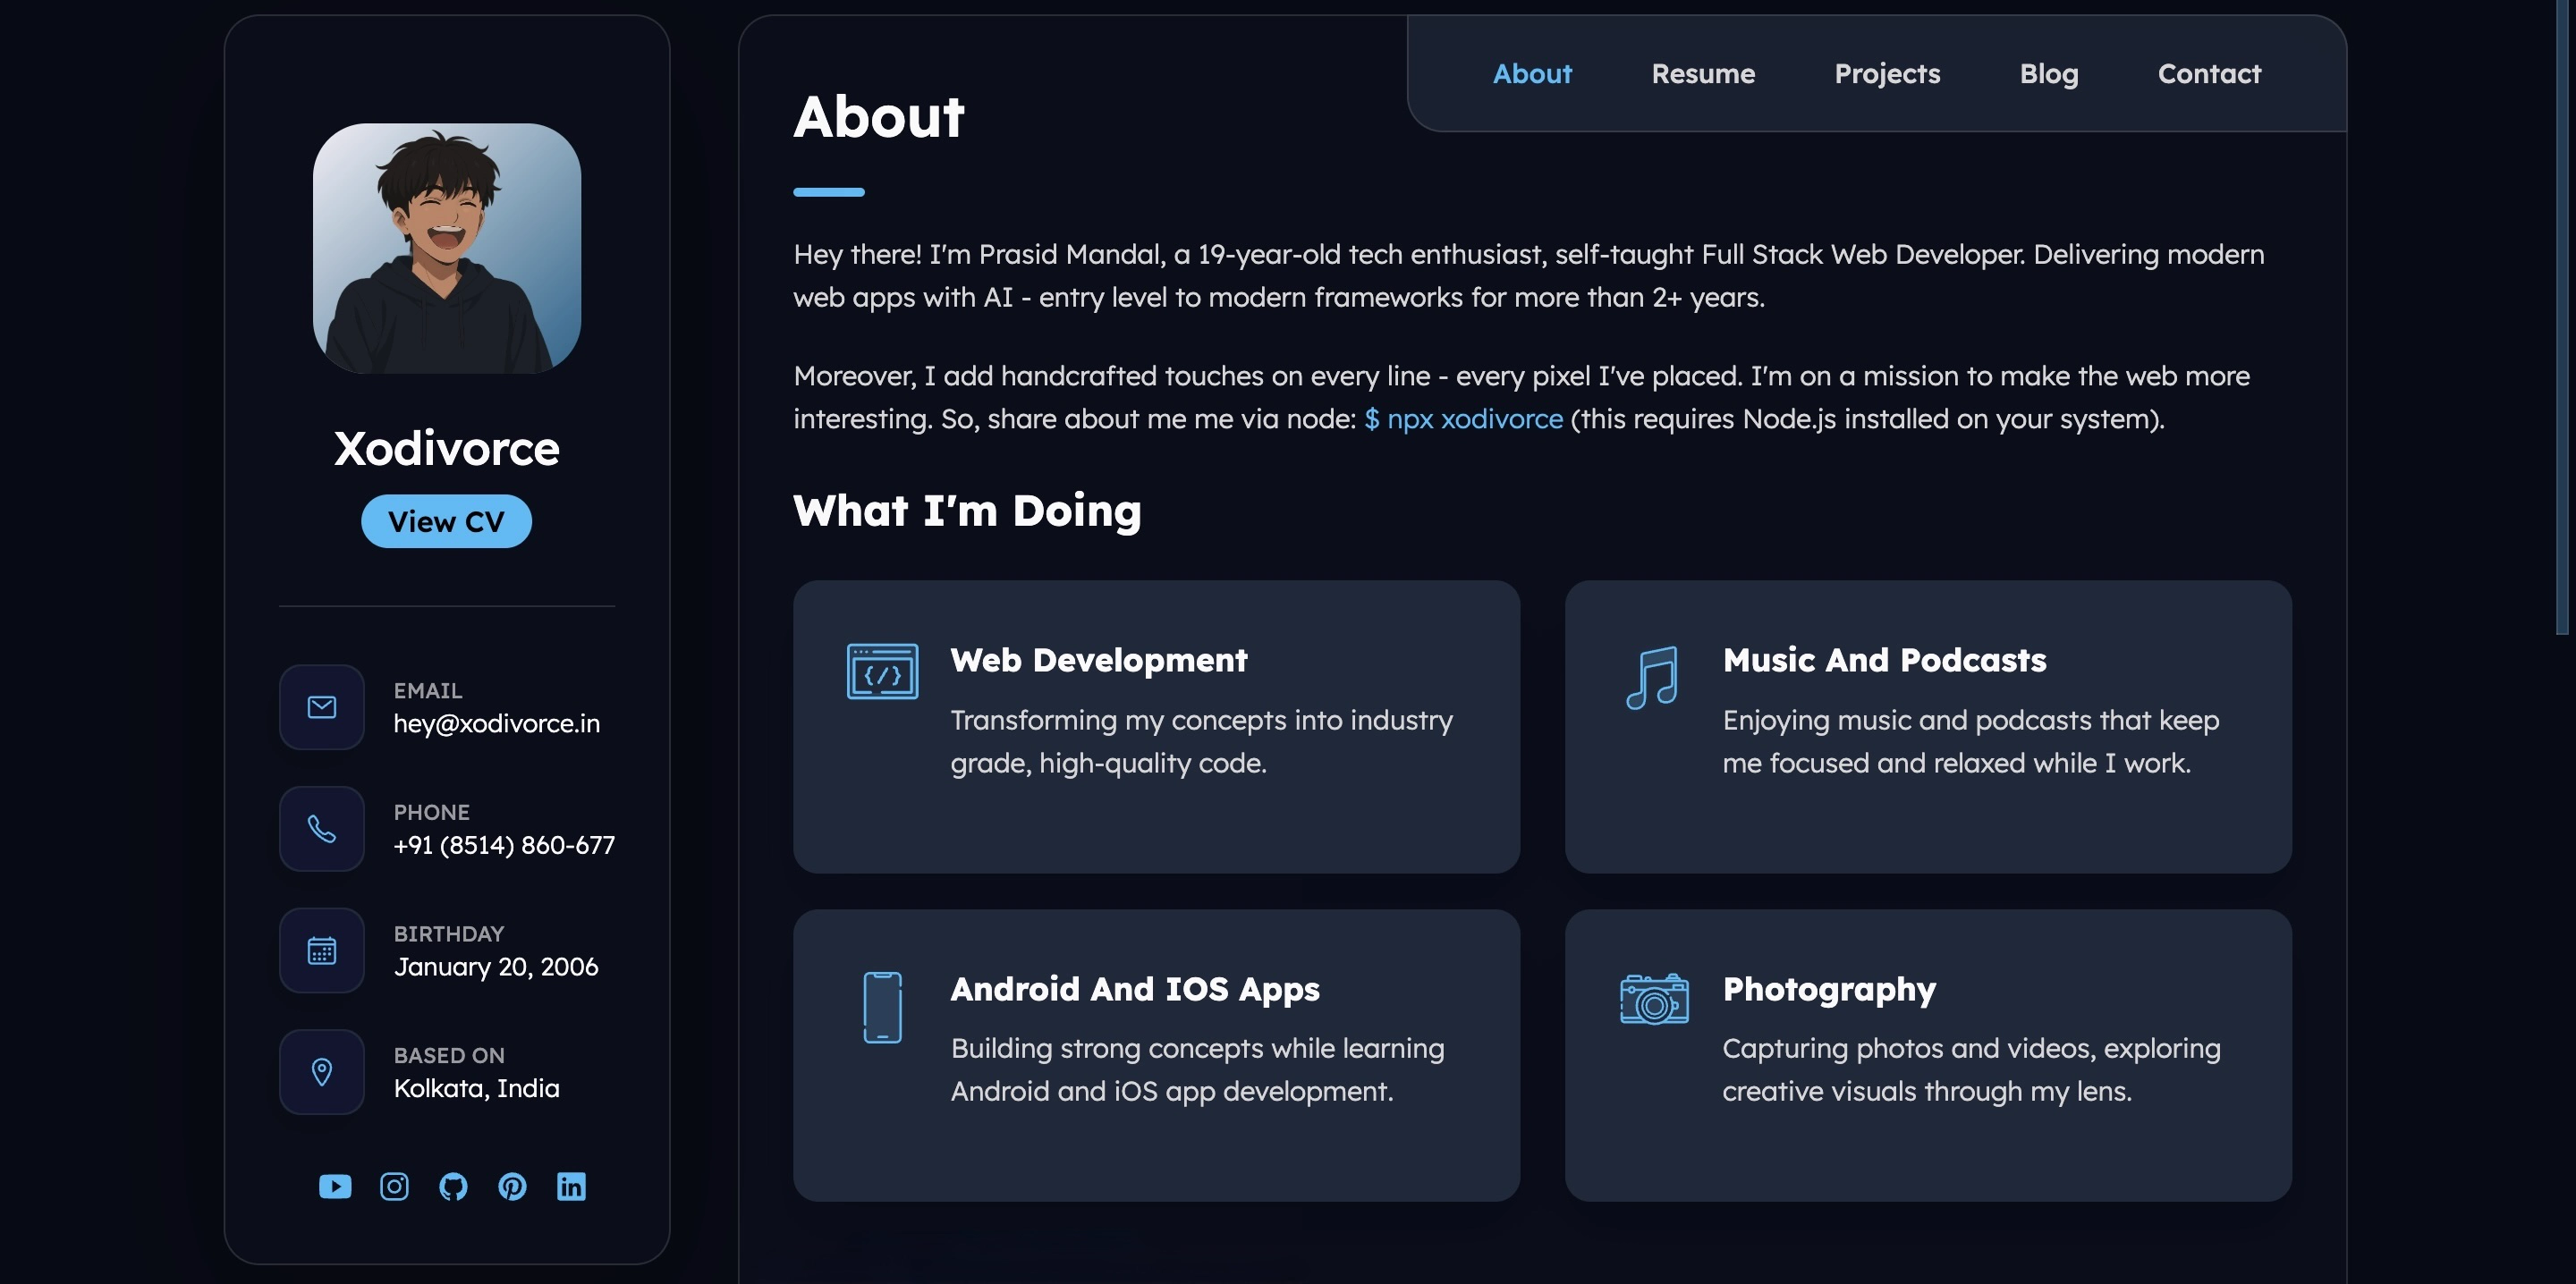Open the Blog tab
The height and width of the screenshot is (1284, 2576).
click(x=2048, y=74)
